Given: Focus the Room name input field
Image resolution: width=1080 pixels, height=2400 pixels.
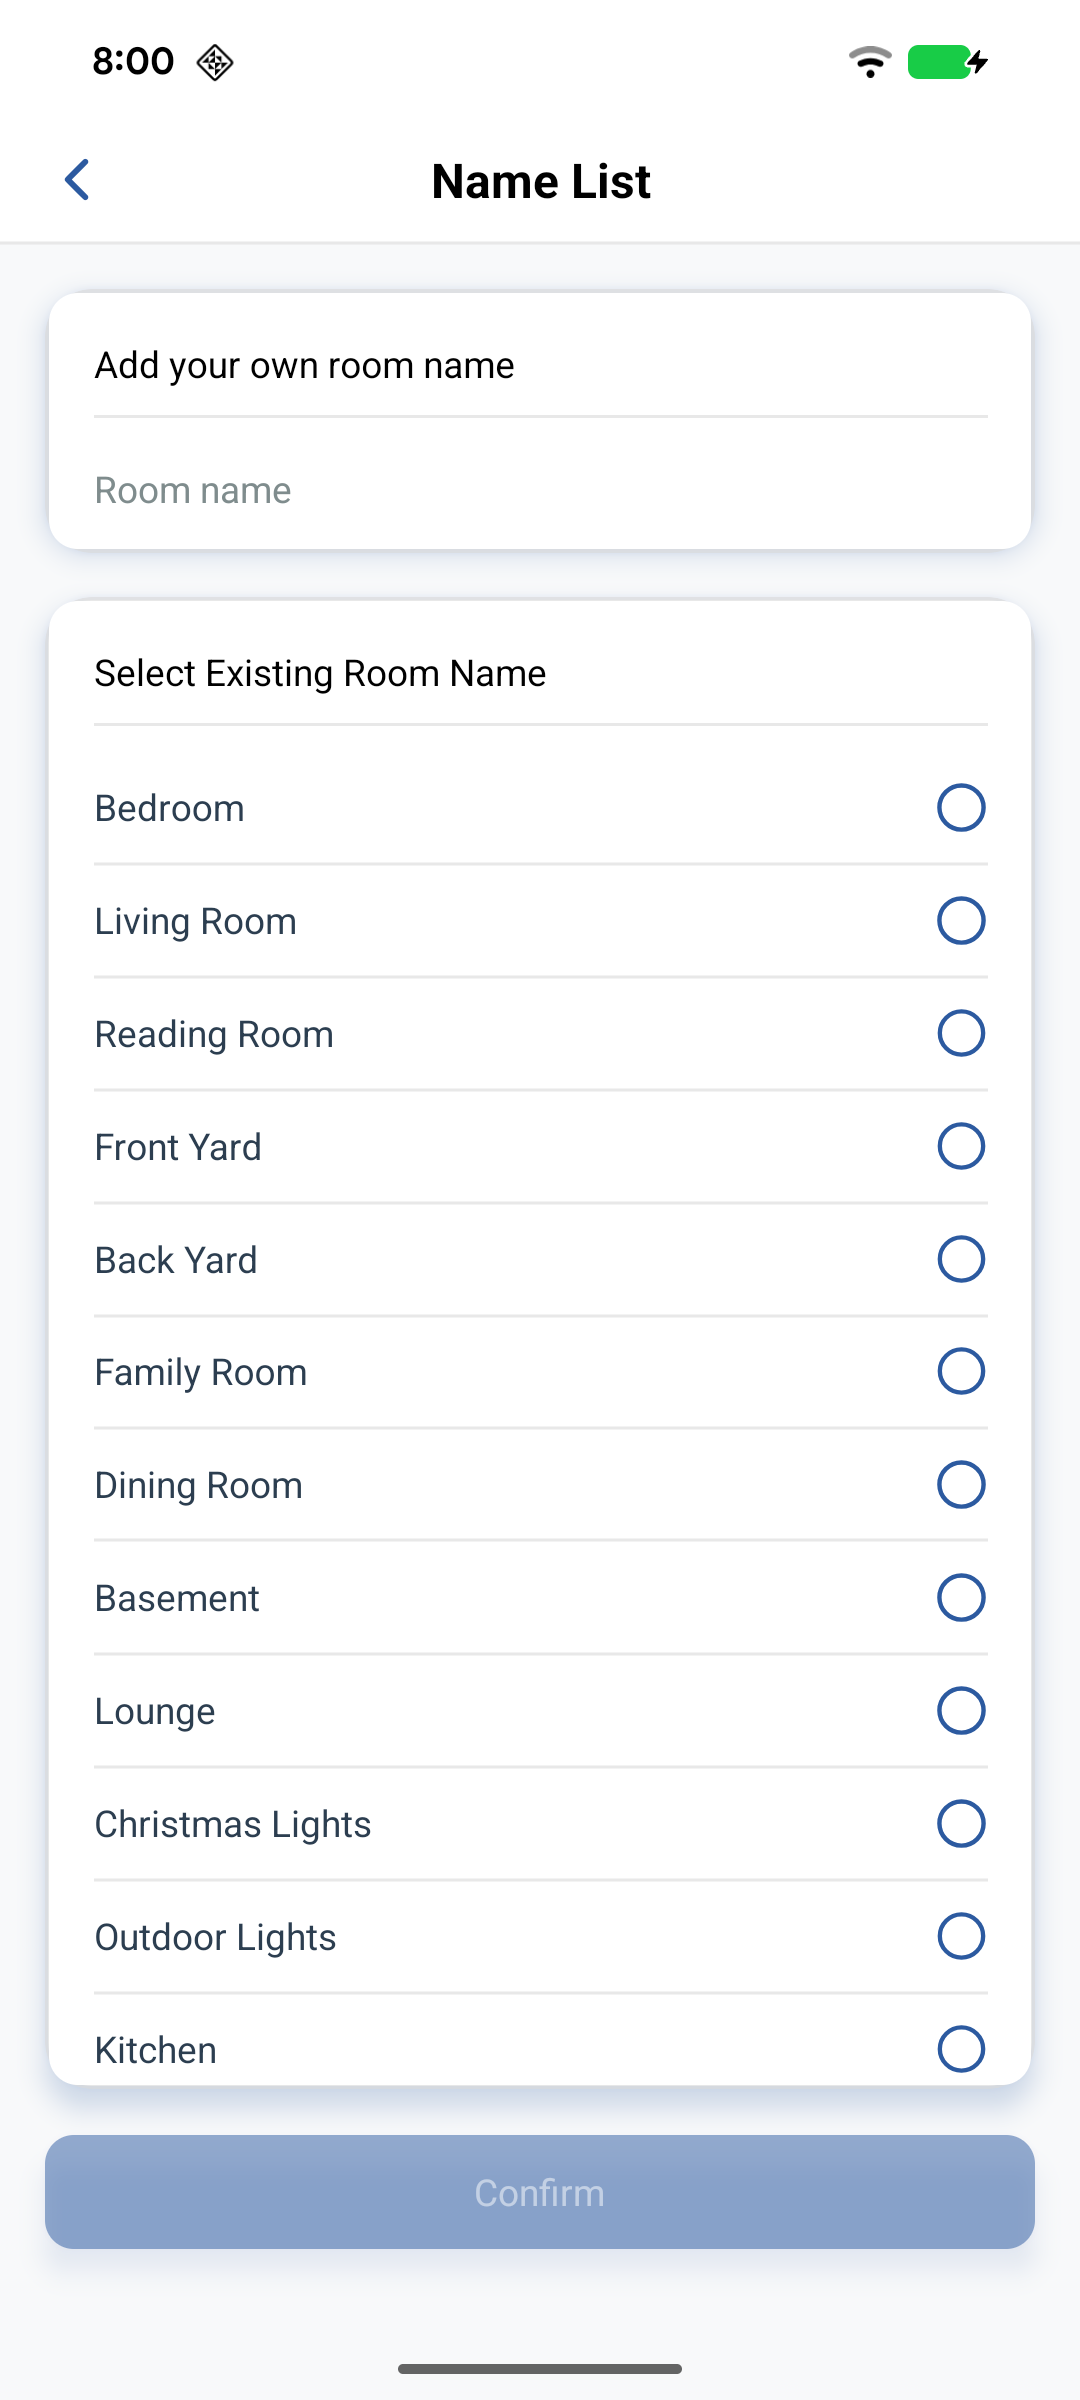Looking at the screenshot, I should (x=540, y=491).
